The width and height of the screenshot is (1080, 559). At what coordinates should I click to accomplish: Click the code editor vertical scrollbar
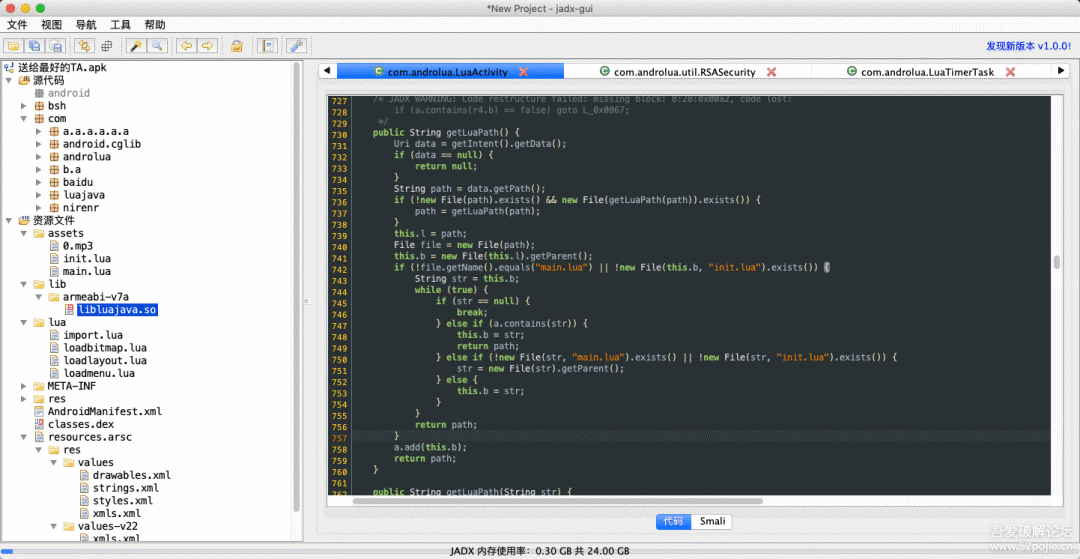click(1056, 263)
